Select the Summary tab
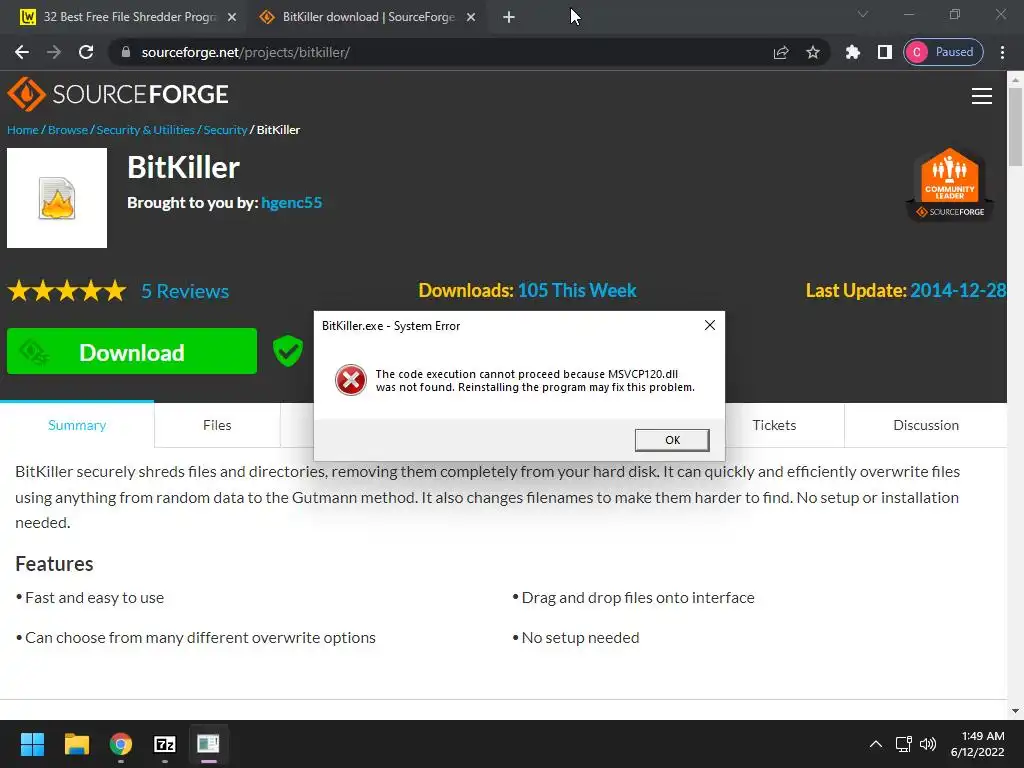1024x768 pixels. point(77,425)
